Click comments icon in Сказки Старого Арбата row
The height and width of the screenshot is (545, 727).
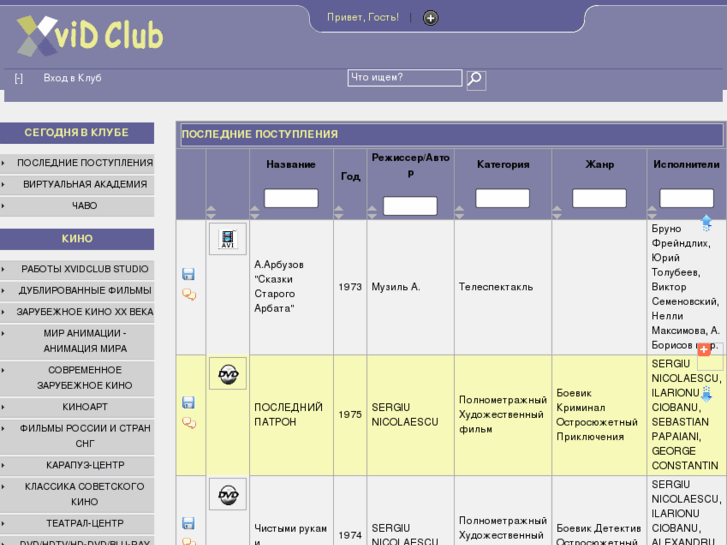tap(189, 295)
